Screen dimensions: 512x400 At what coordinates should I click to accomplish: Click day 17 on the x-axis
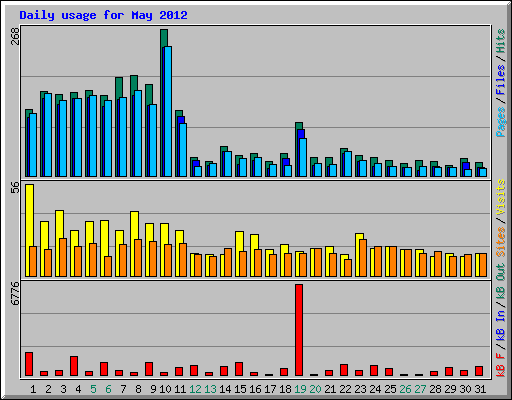click(x=270, y=389)
